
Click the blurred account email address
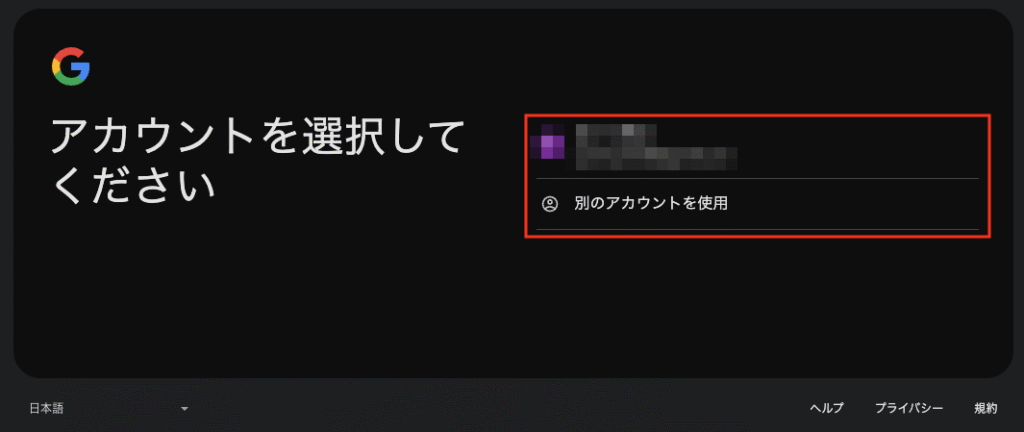(x=656, y=158)
